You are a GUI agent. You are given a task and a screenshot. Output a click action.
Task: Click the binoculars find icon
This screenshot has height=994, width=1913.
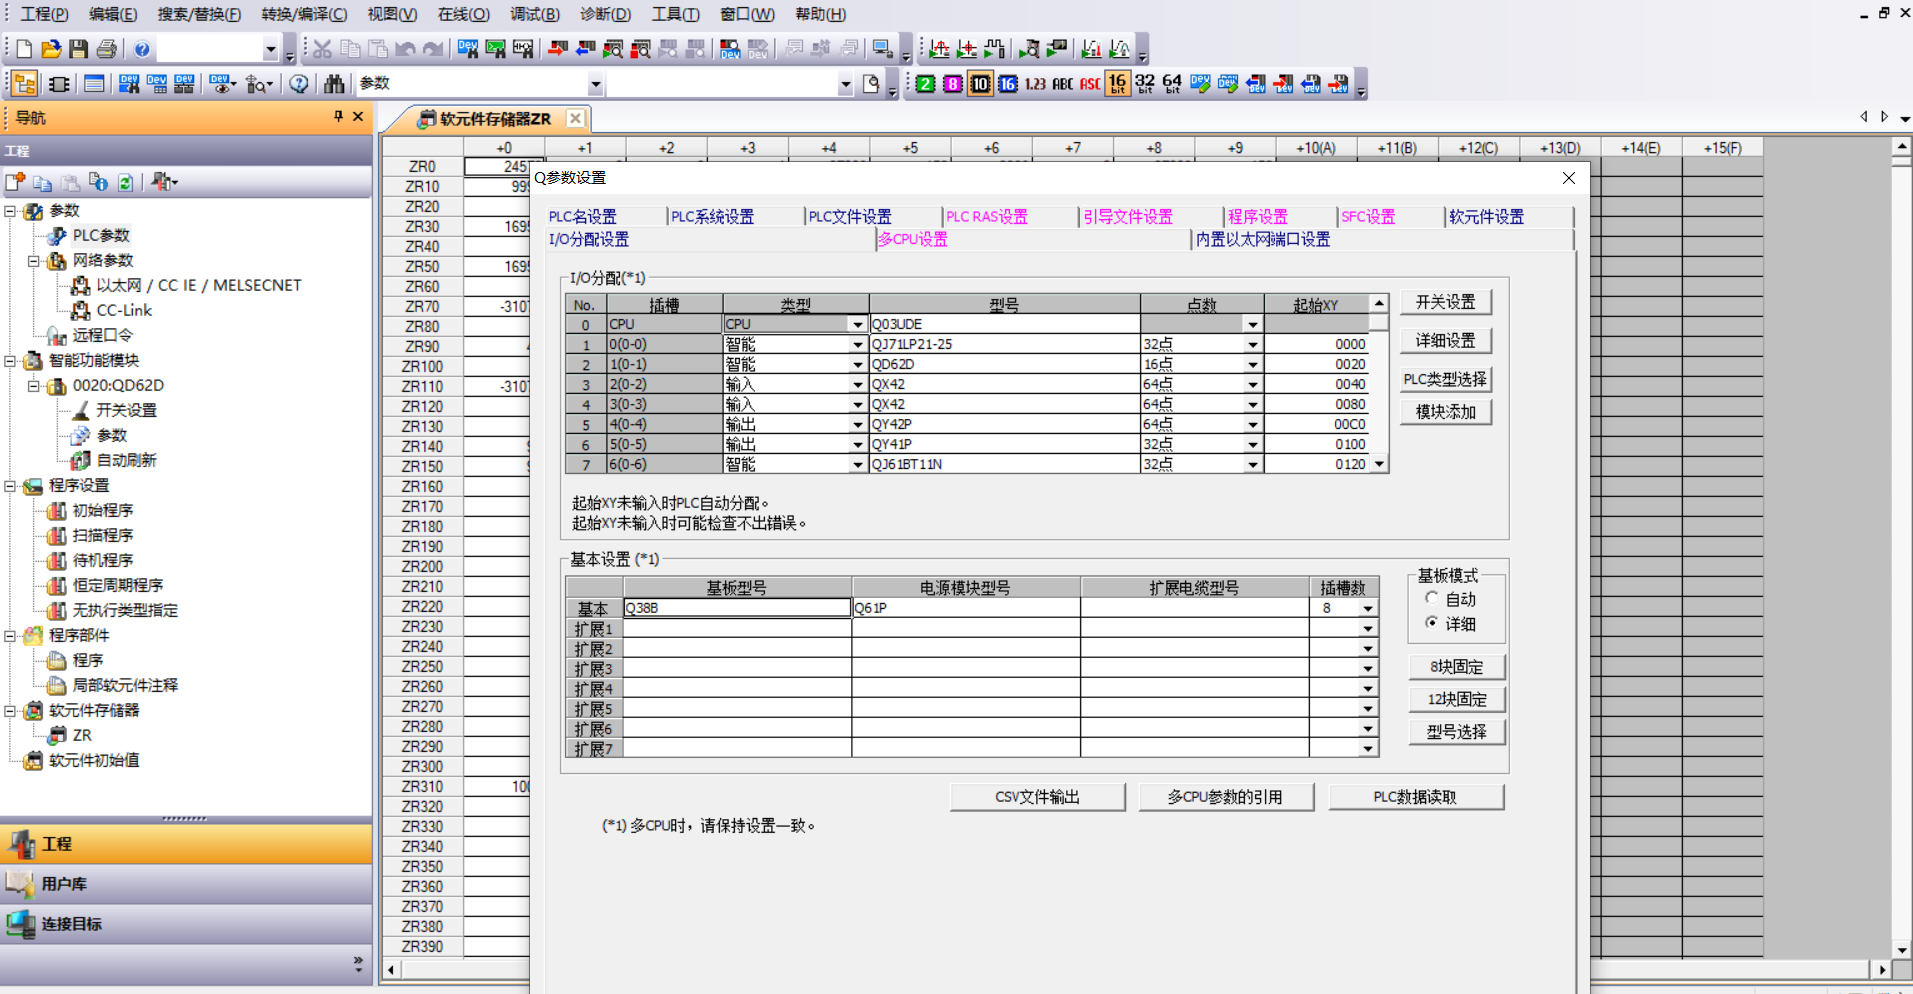click(x=334, y=84)
